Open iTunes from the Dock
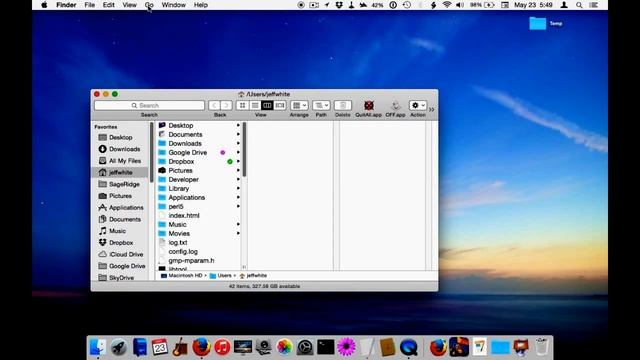 (x=222, y=347)
